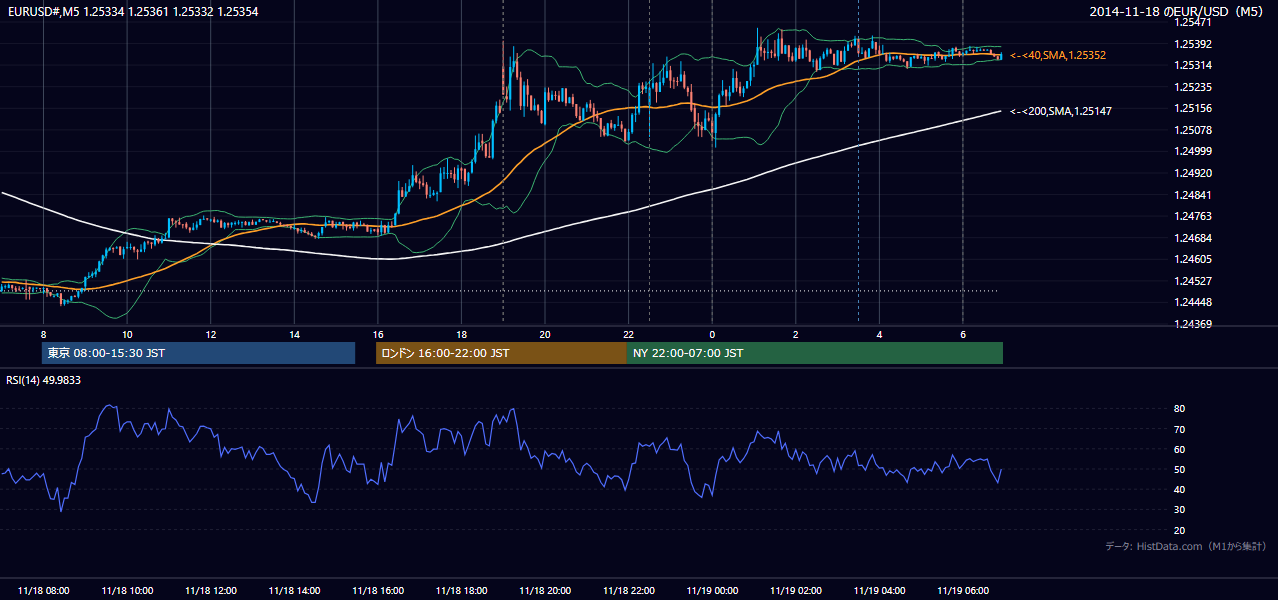Screen dimensions: 1278x600
Task: Select the 200 SMA label 1.25147
Action: tap(1062, 111)
